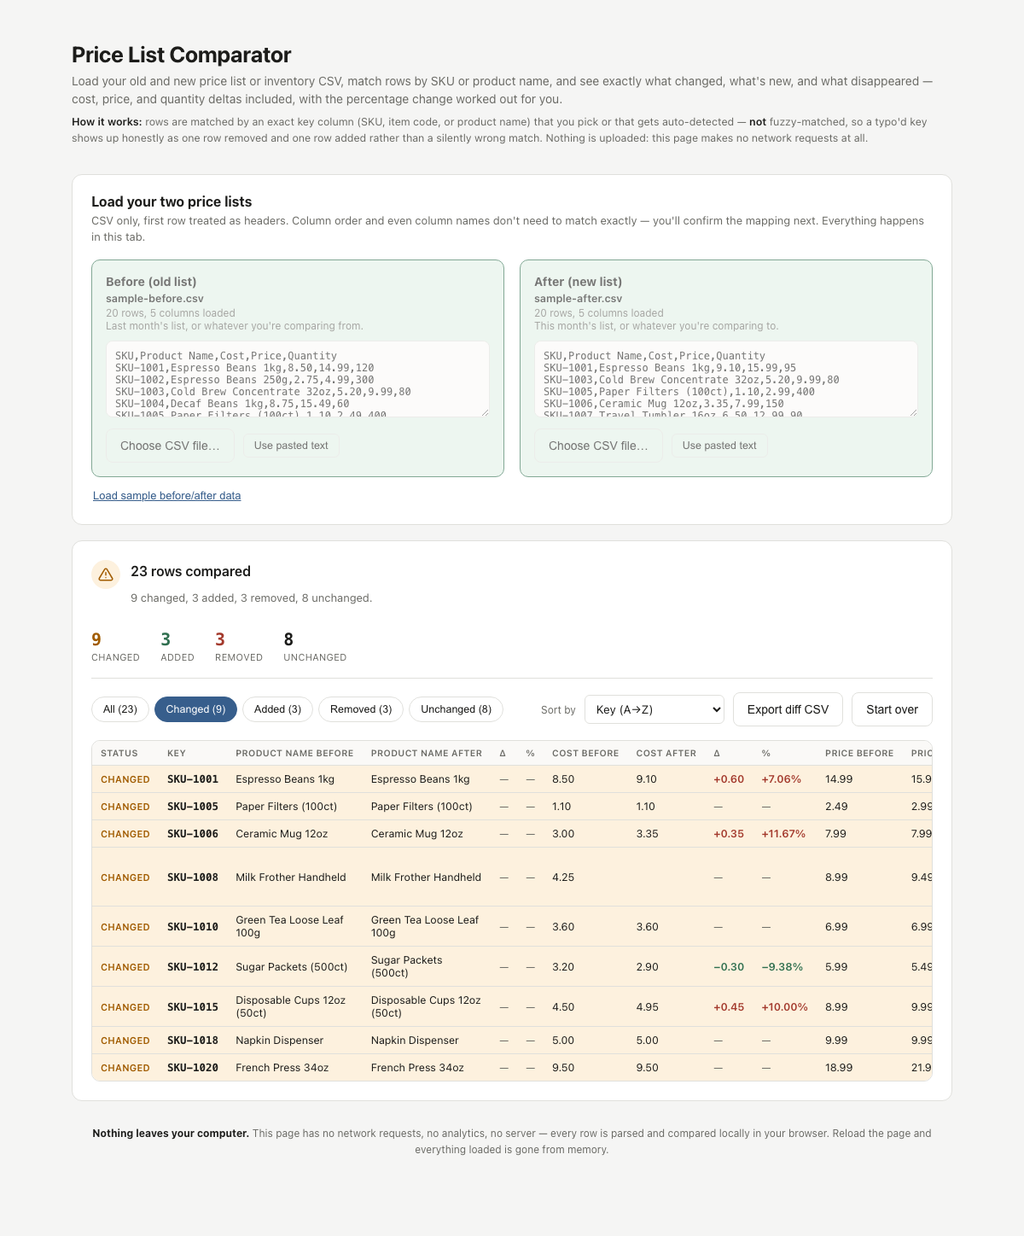1024x1236 pixels.
Task: Click inside the Before CSV text area
Action: (298, 379)
